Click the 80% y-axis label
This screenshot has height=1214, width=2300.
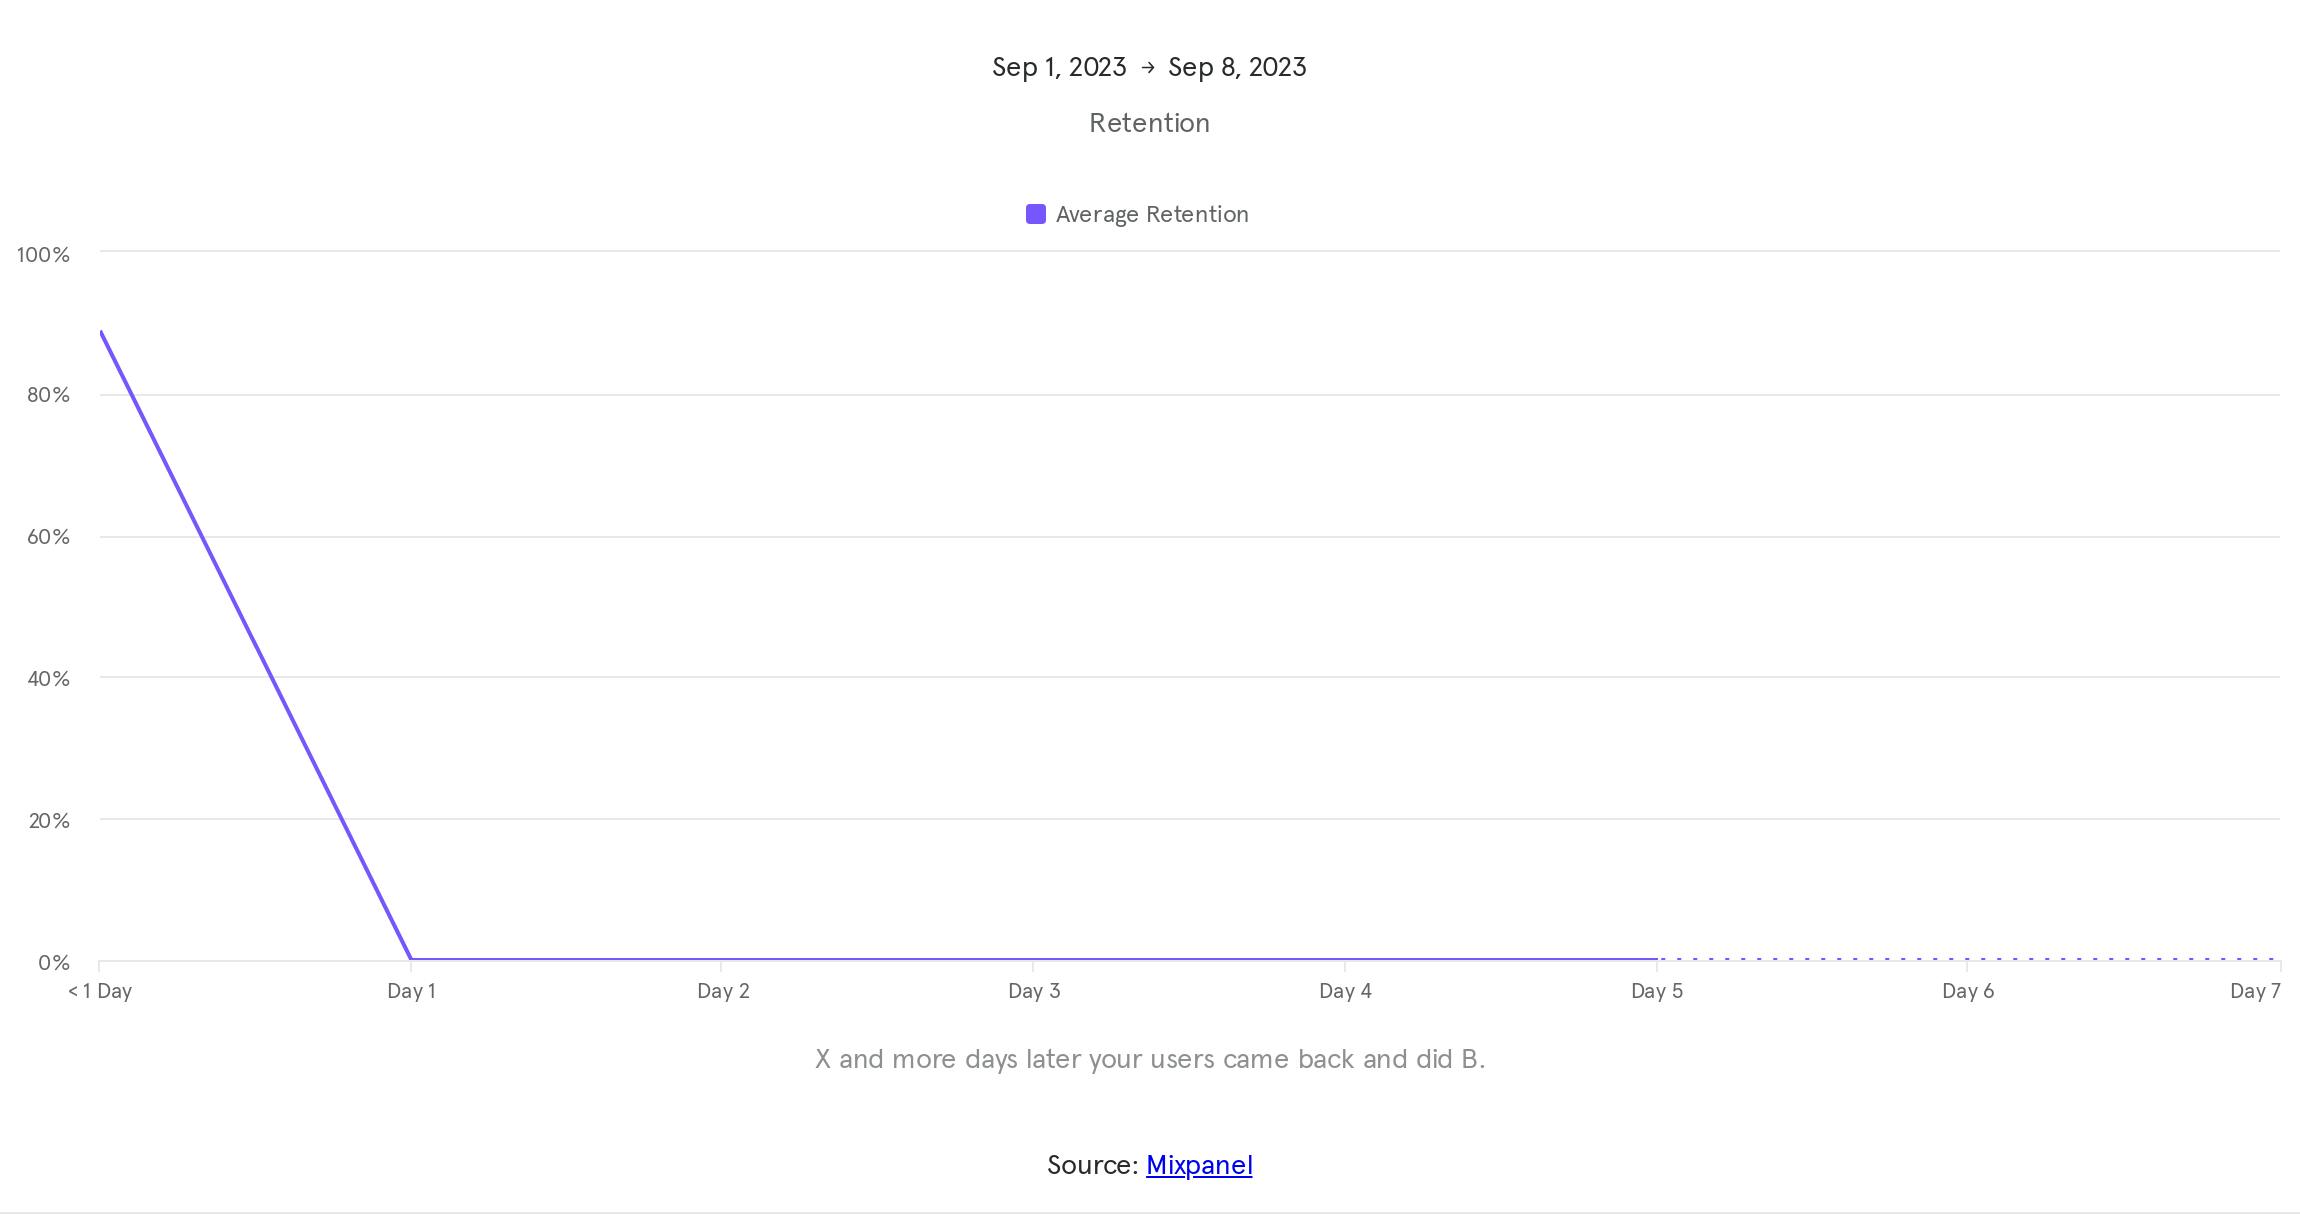pos(48,395)
